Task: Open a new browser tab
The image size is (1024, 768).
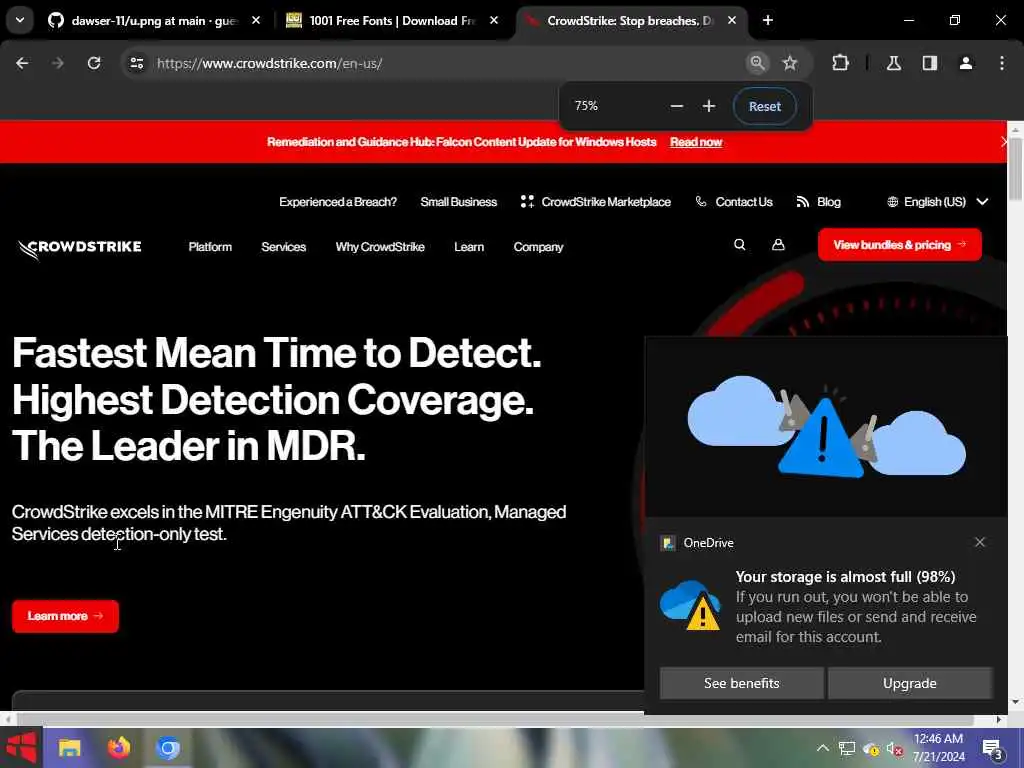Action: pyautogui.click(x=768, y=21)
